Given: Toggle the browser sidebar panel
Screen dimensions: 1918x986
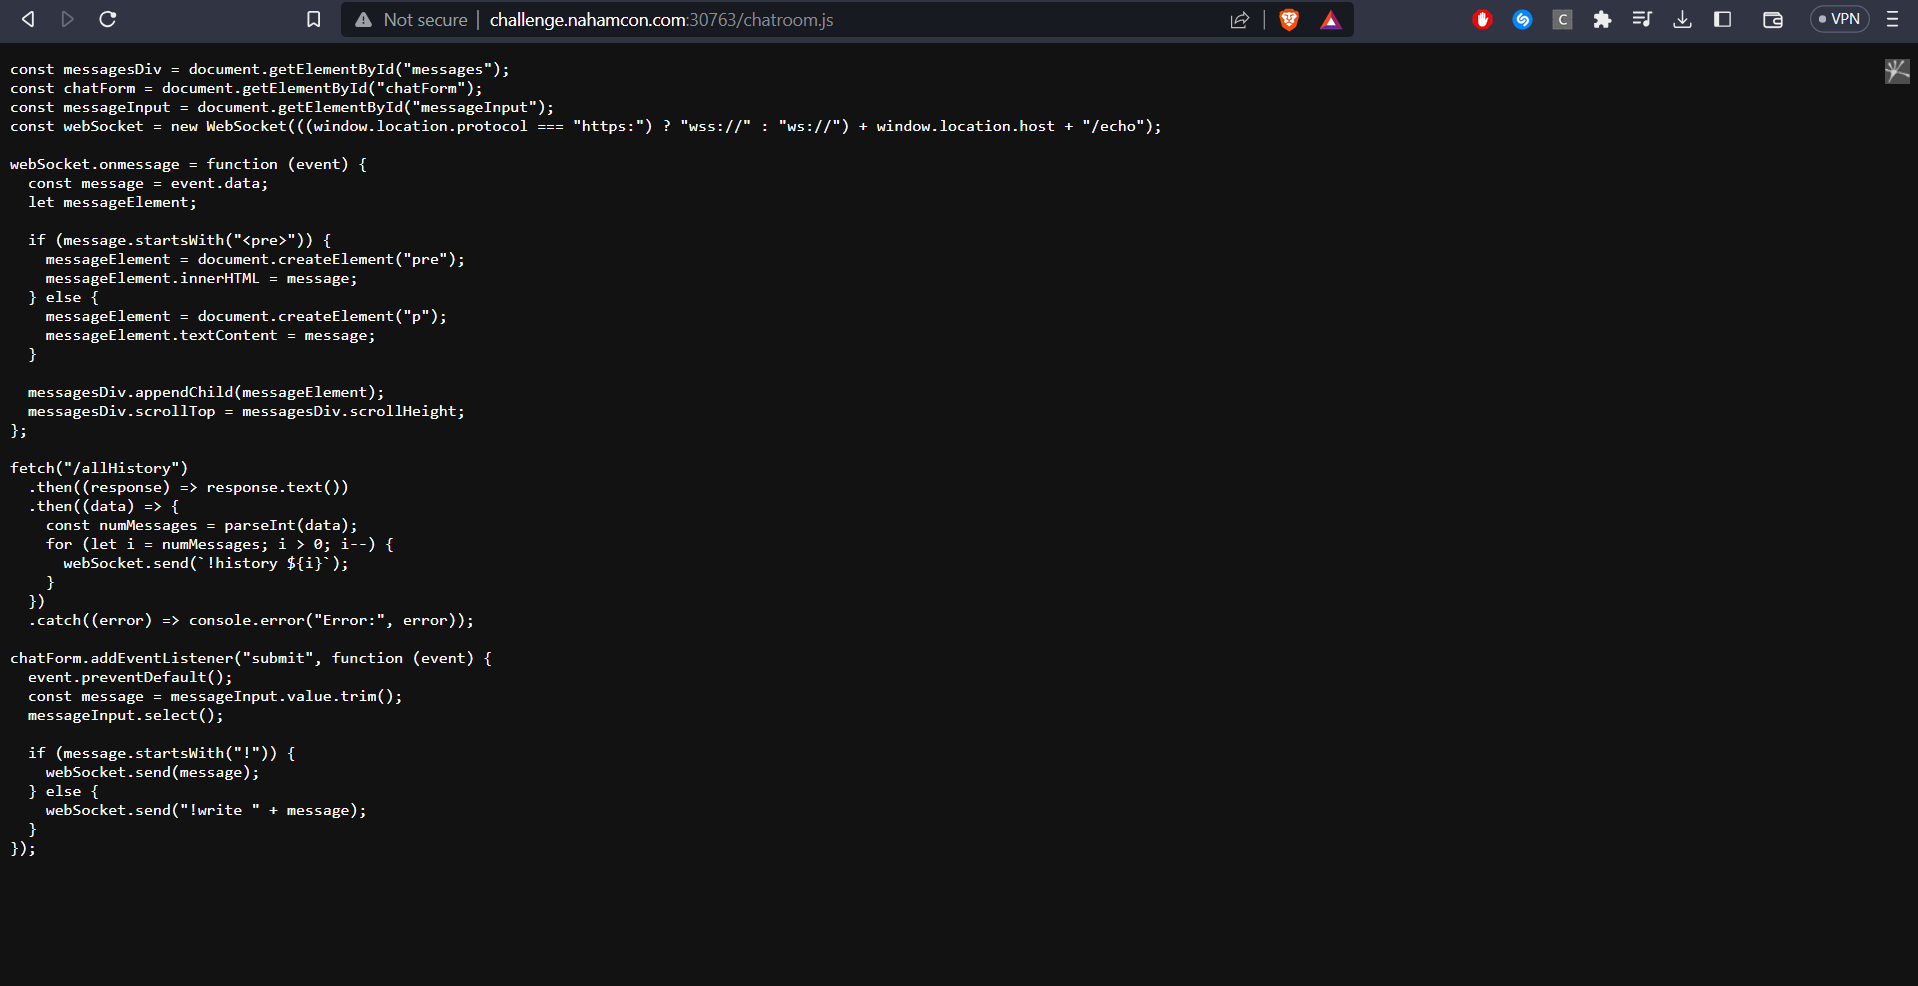Looking at the screenshot, I should pyautogui.click(x=1722, y=19).
